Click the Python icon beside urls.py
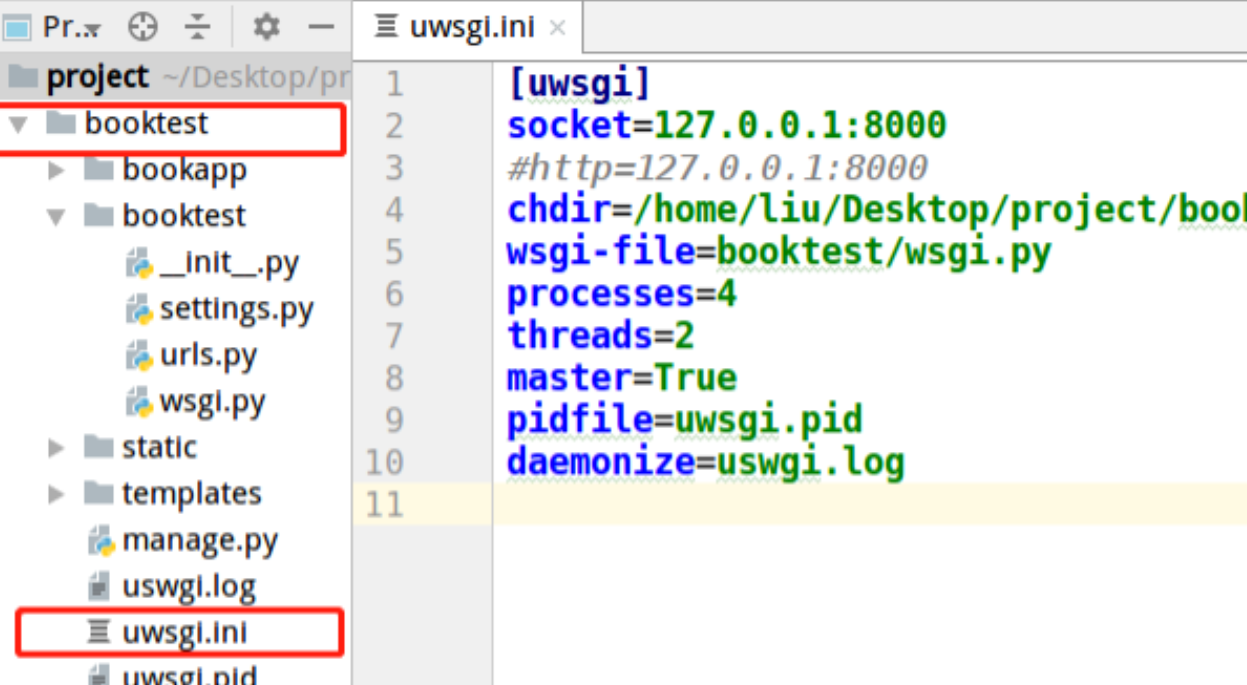Viewport: 1247px width, 685px height. coord(139,356)
